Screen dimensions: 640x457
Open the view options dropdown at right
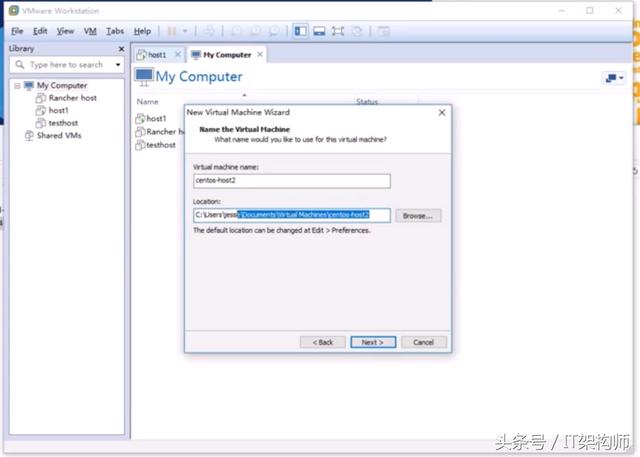[614, 78]
